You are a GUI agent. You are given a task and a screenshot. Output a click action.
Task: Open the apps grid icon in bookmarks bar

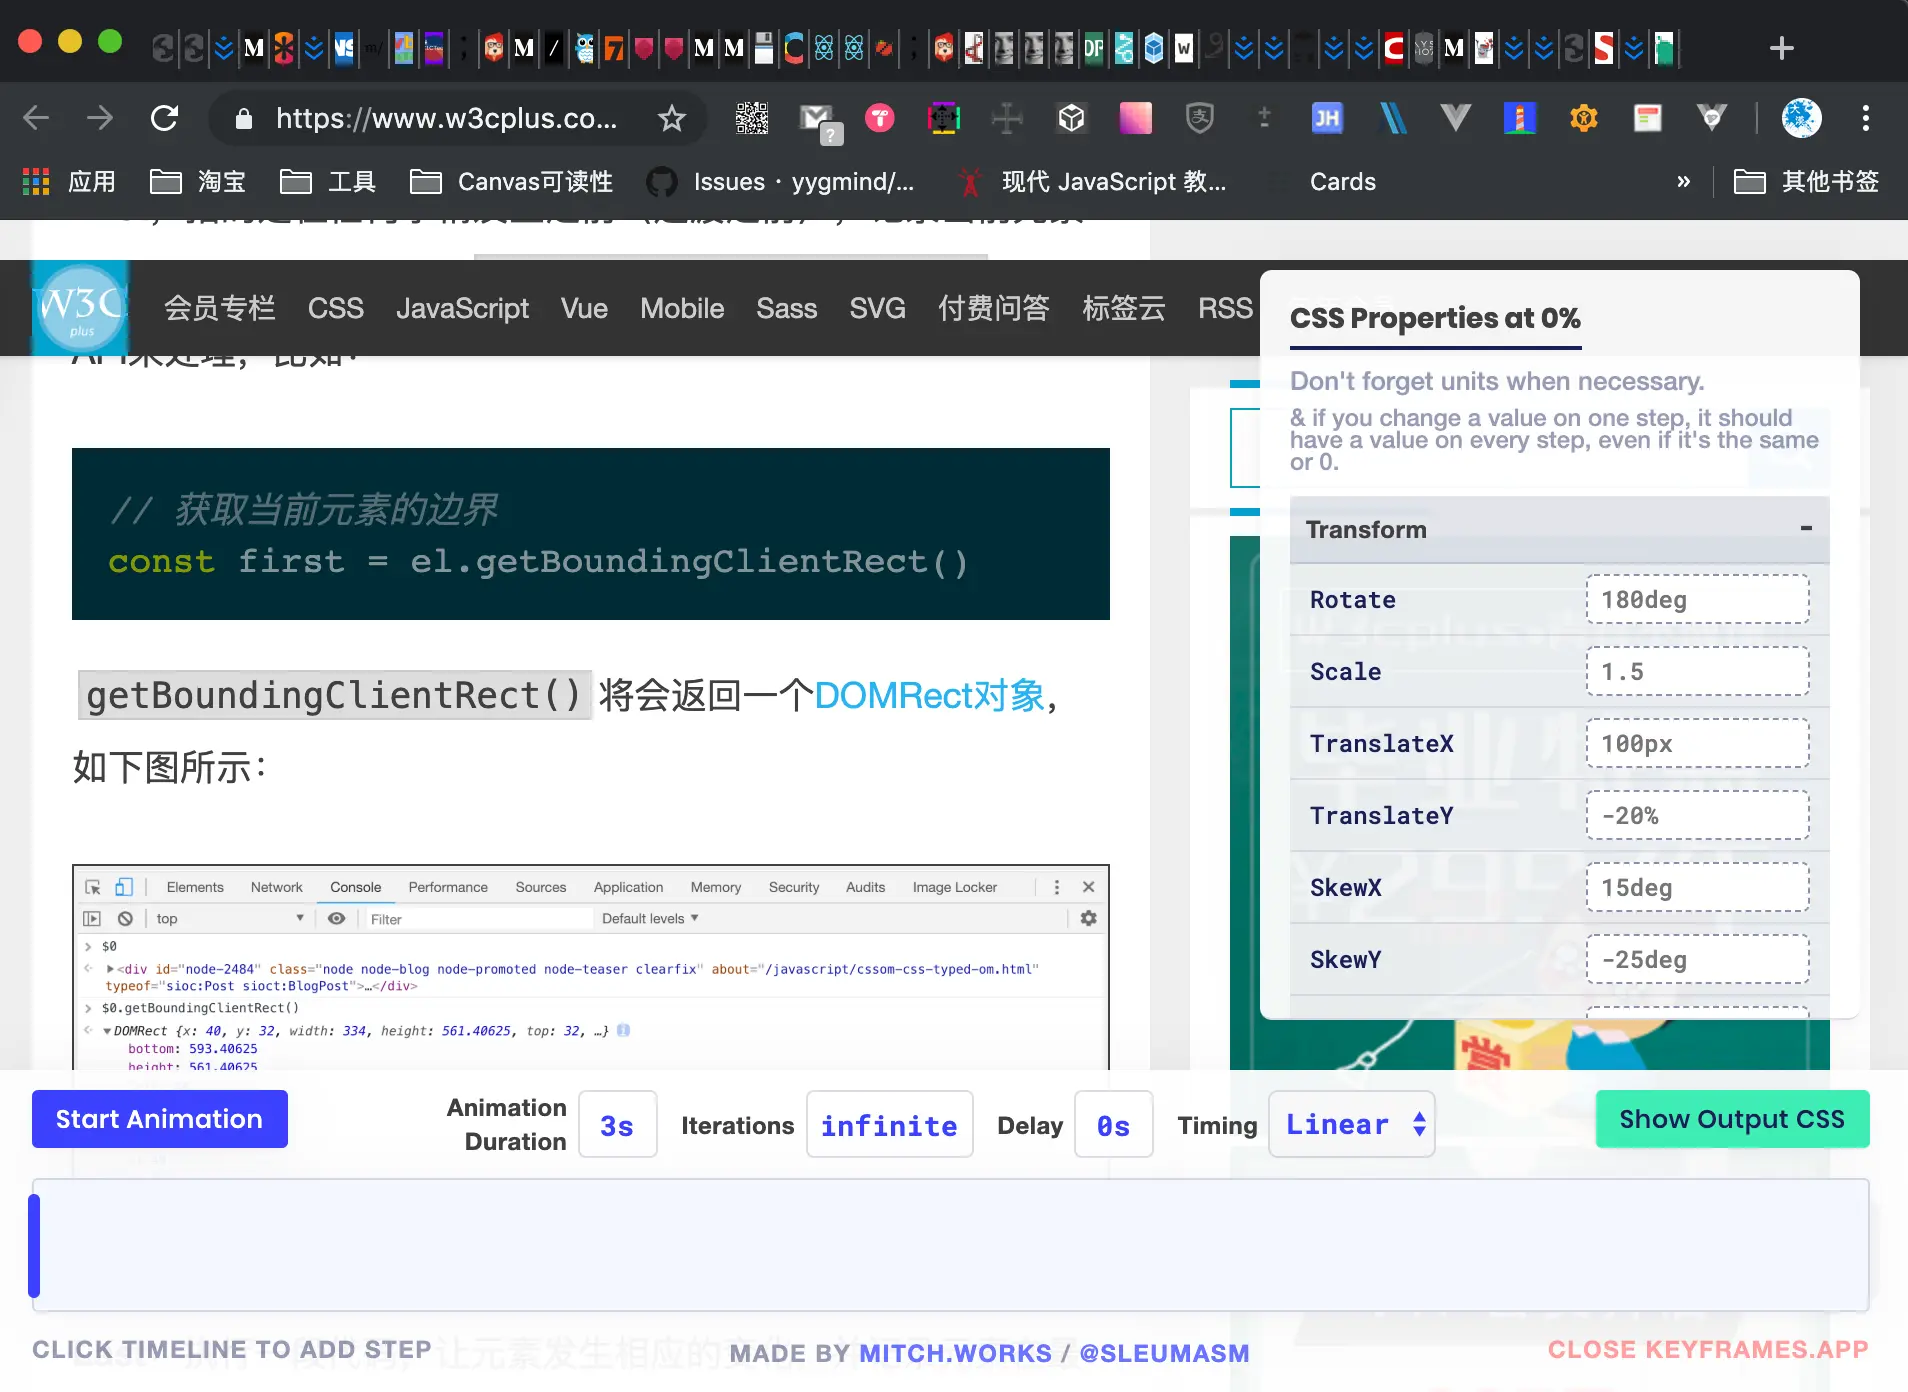click(36, 181)
